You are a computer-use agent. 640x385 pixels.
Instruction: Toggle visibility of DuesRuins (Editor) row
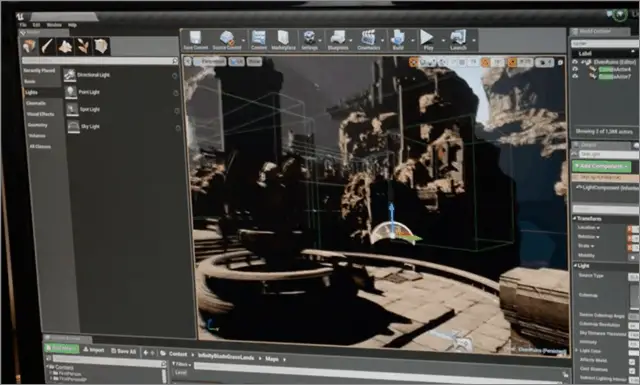coord(576,62)
